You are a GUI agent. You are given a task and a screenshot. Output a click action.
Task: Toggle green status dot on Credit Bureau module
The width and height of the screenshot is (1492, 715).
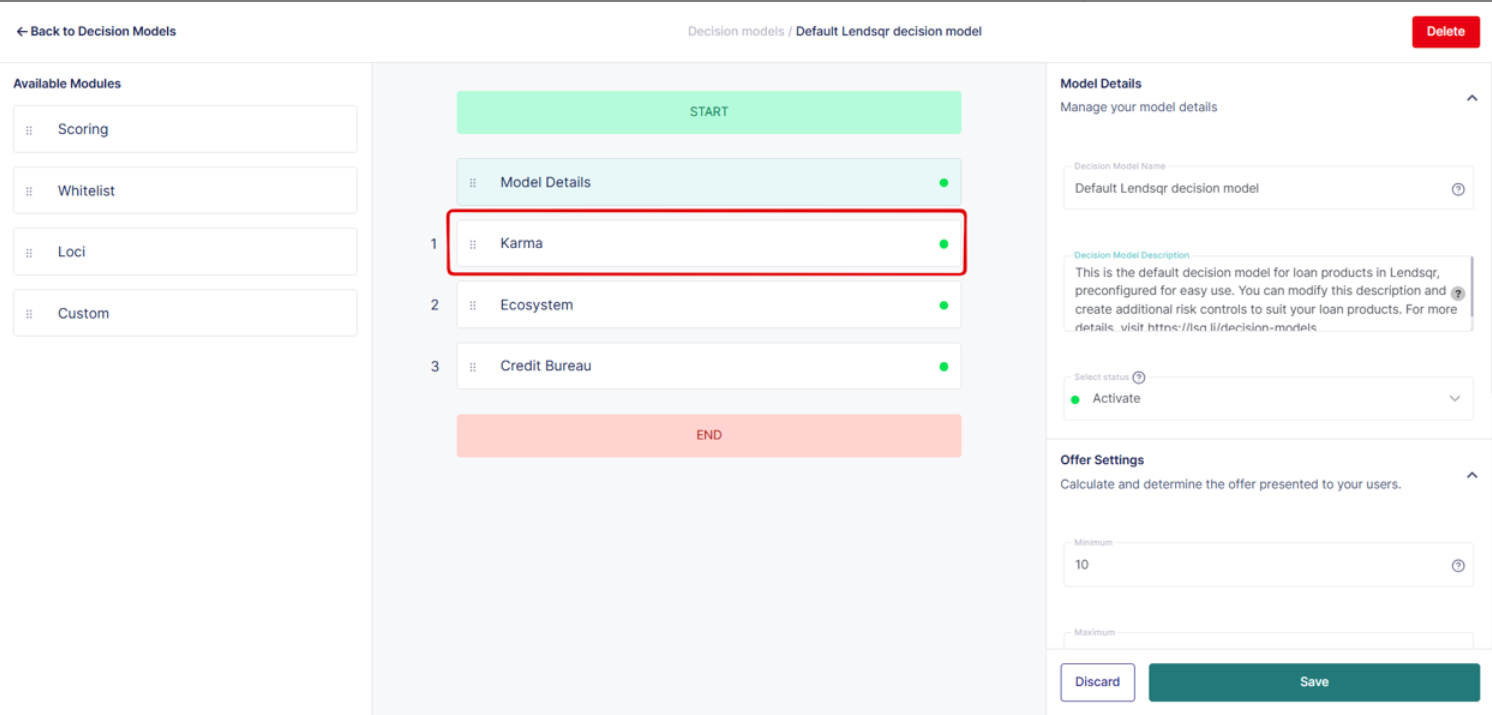943,367
